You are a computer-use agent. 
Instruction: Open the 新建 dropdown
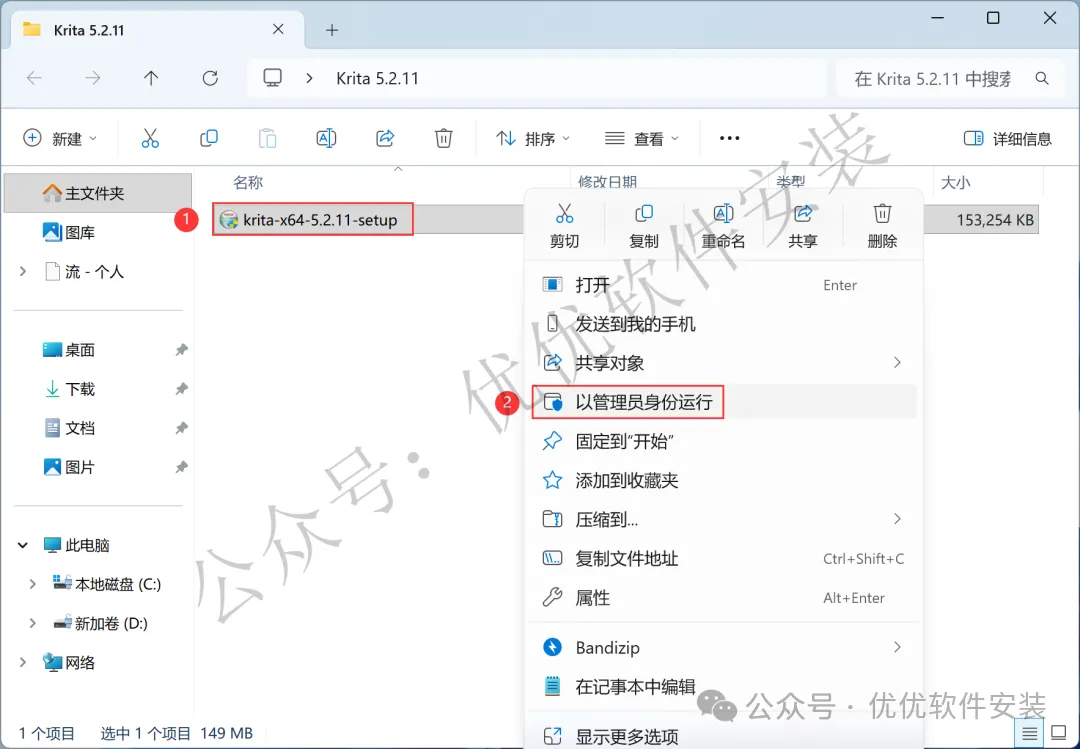[x=61, y=138]
